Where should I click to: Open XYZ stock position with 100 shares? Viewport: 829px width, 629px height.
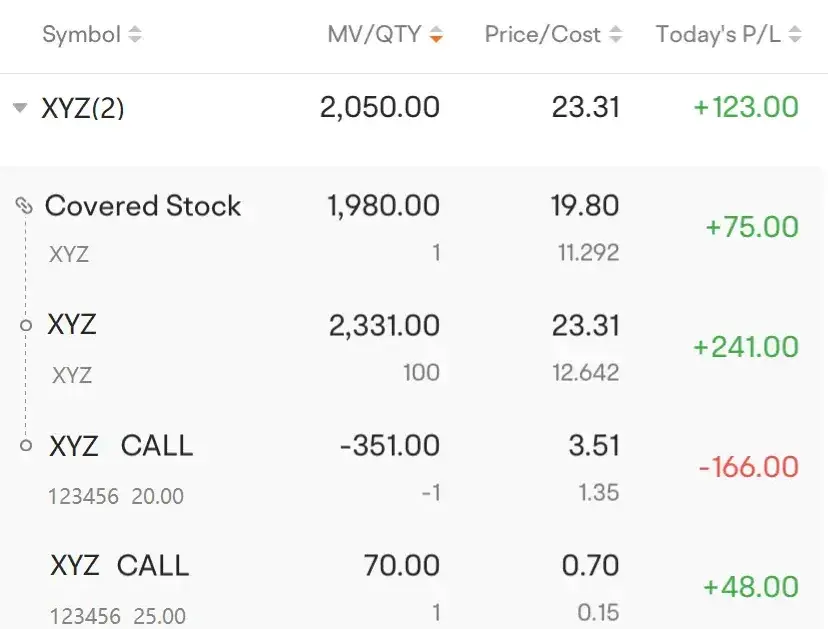click(414, 348)
